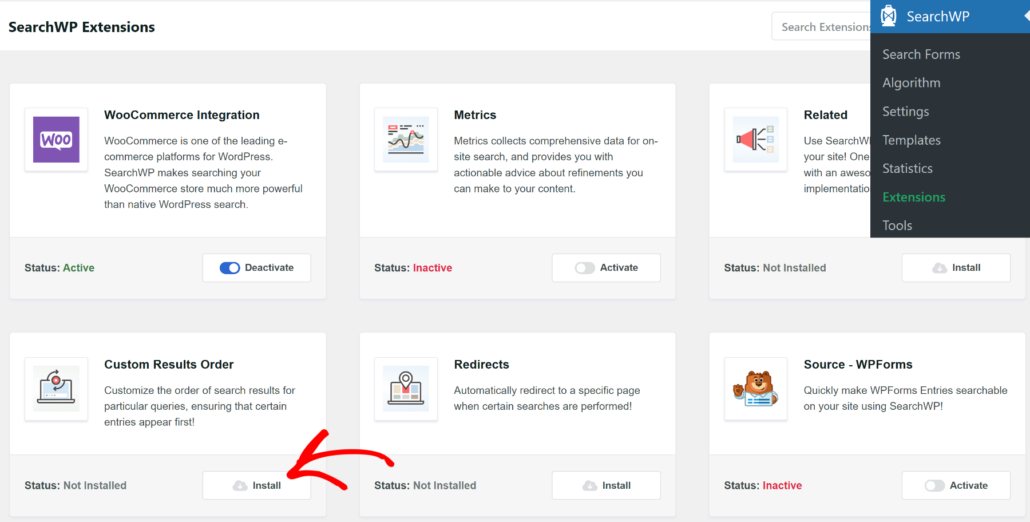1030x522 pixels.
Task: Click the Metrics description text
Action: 556,165
